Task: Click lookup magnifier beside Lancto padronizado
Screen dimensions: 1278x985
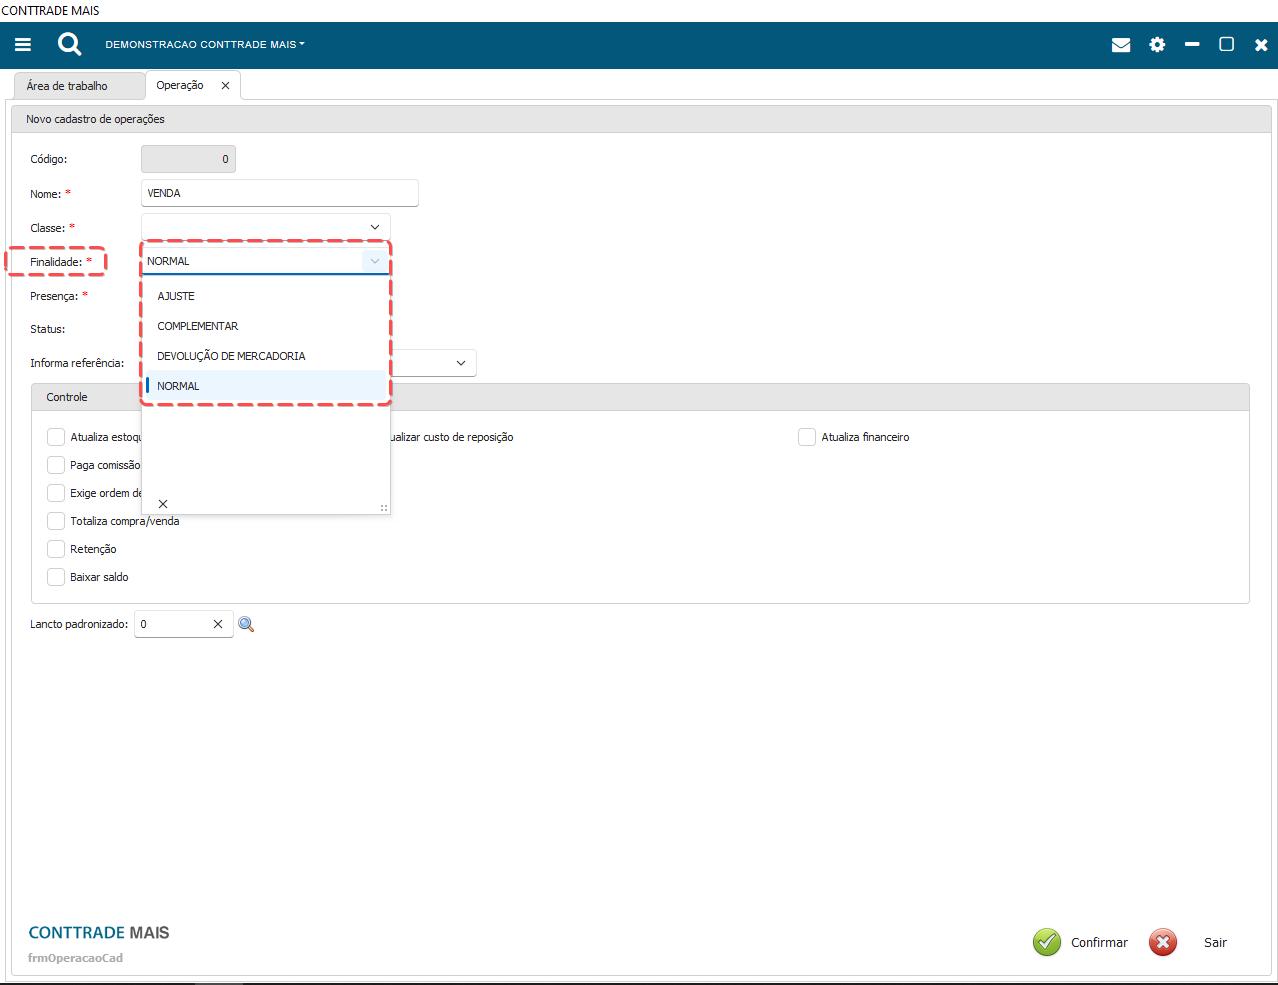Action: [x=246, y=624]
